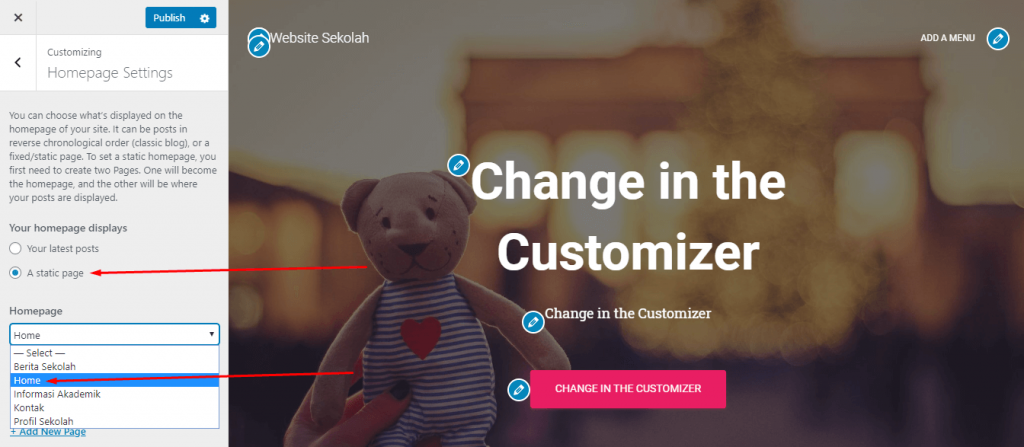The width and height of the screenshot is (1024, 447).
Task: Edit the hero heading pencil icon
Action: (458, 165)
